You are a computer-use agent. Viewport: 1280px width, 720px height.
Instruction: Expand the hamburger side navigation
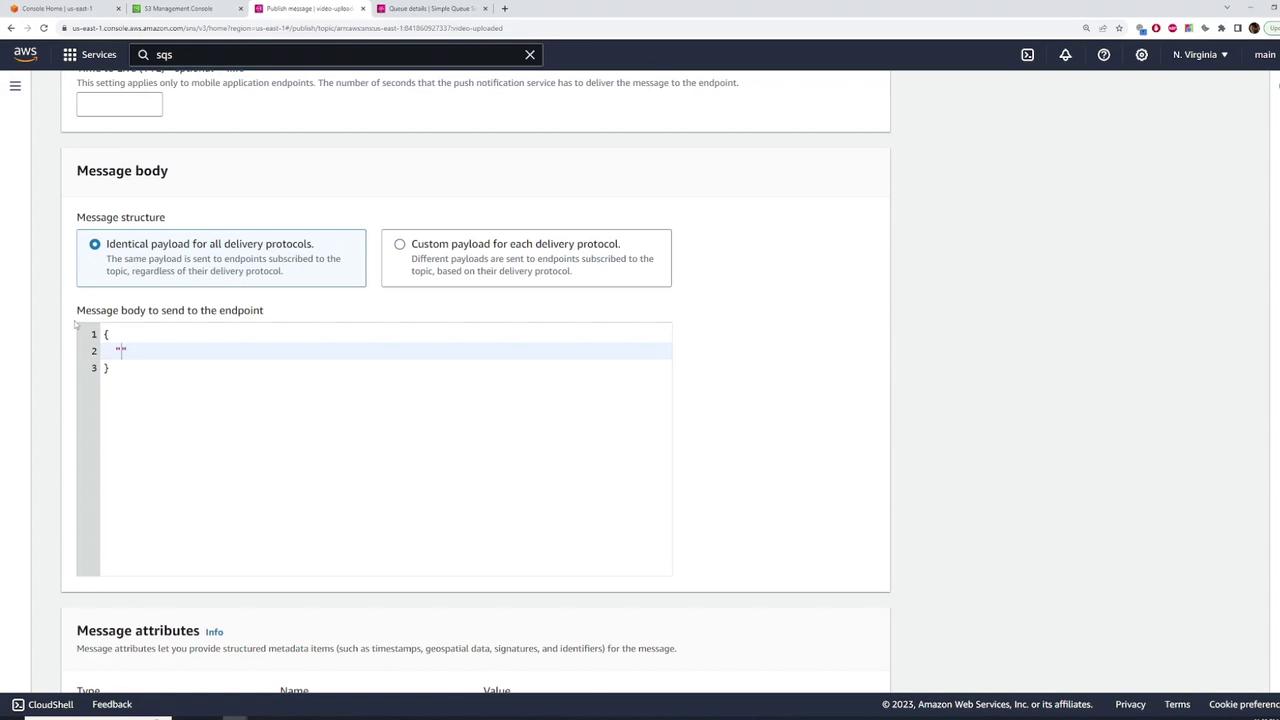[x=15, y=86]
